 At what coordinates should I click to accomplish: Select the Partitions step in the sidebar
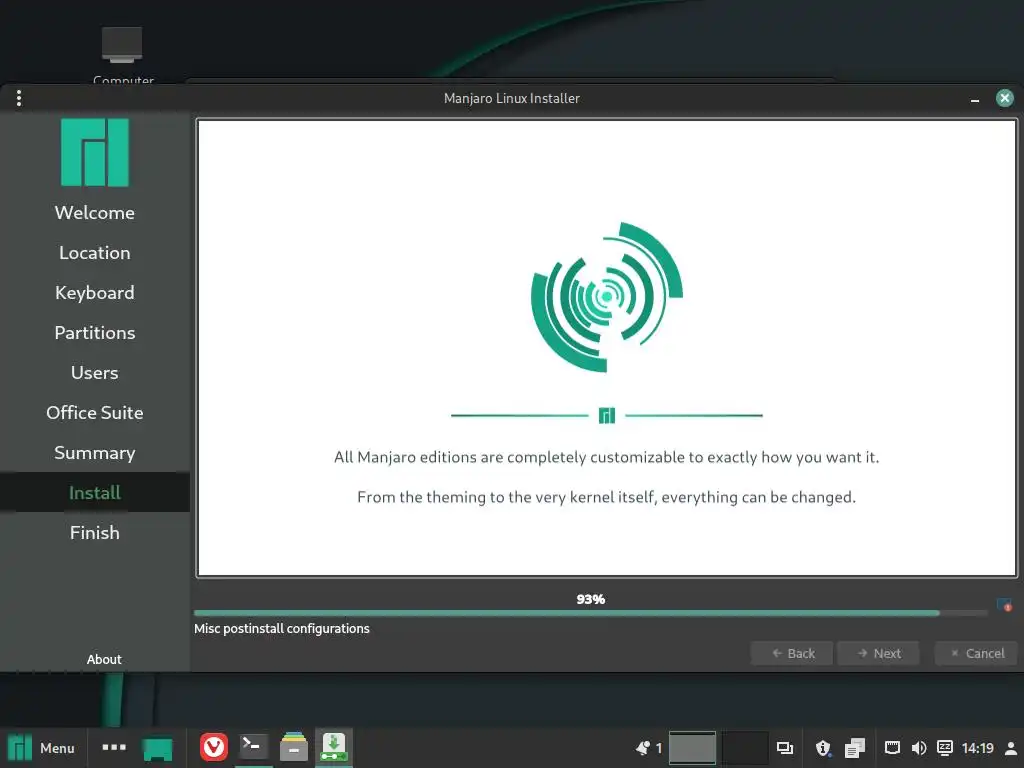[x=95, y=333]
